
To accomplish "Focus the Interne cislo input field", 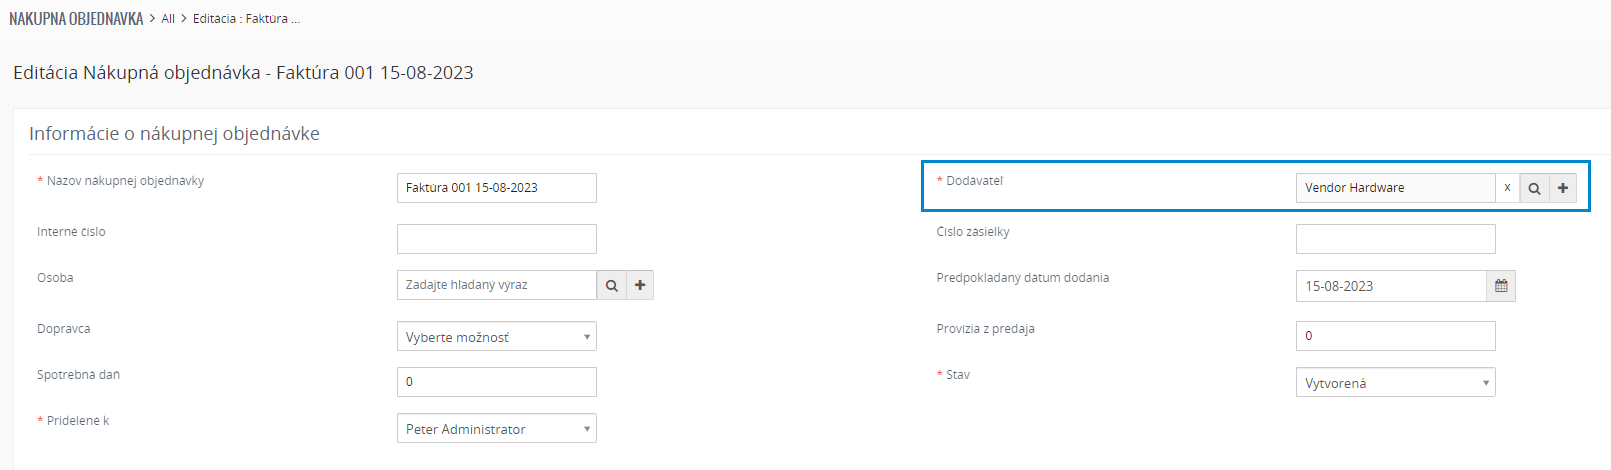I will pyautogui.click(x=497, y=239).
